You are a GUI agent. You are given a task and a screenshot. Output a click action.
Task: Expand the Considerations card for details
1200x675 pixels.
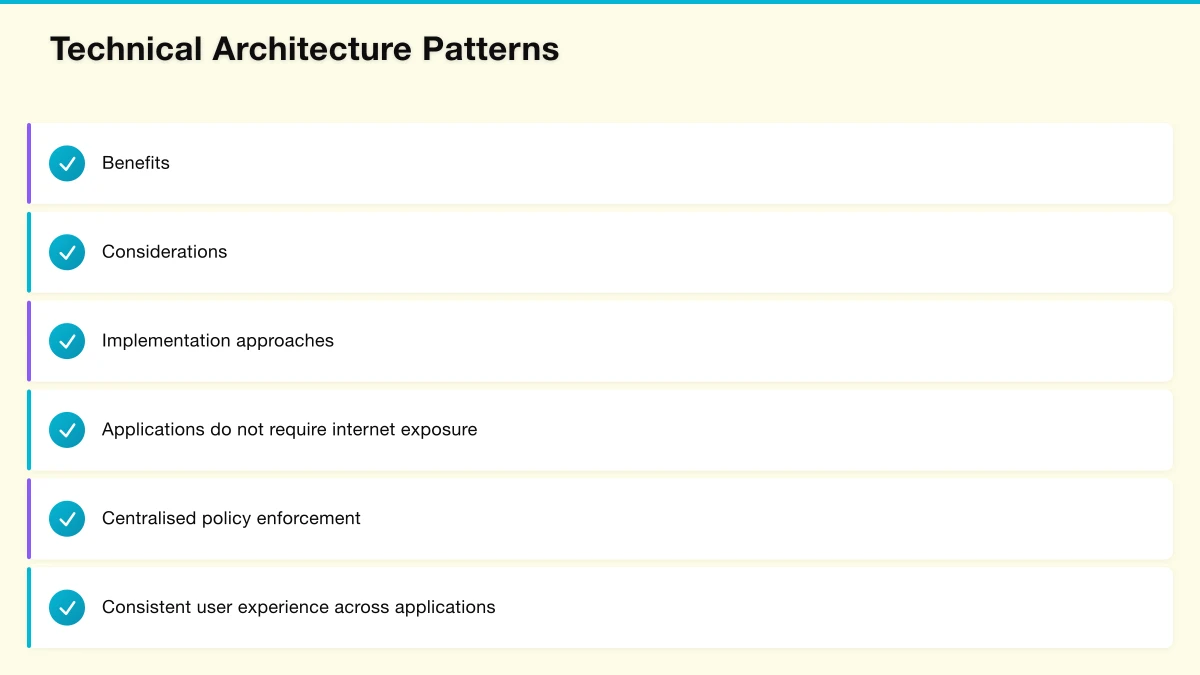[600, 252]
